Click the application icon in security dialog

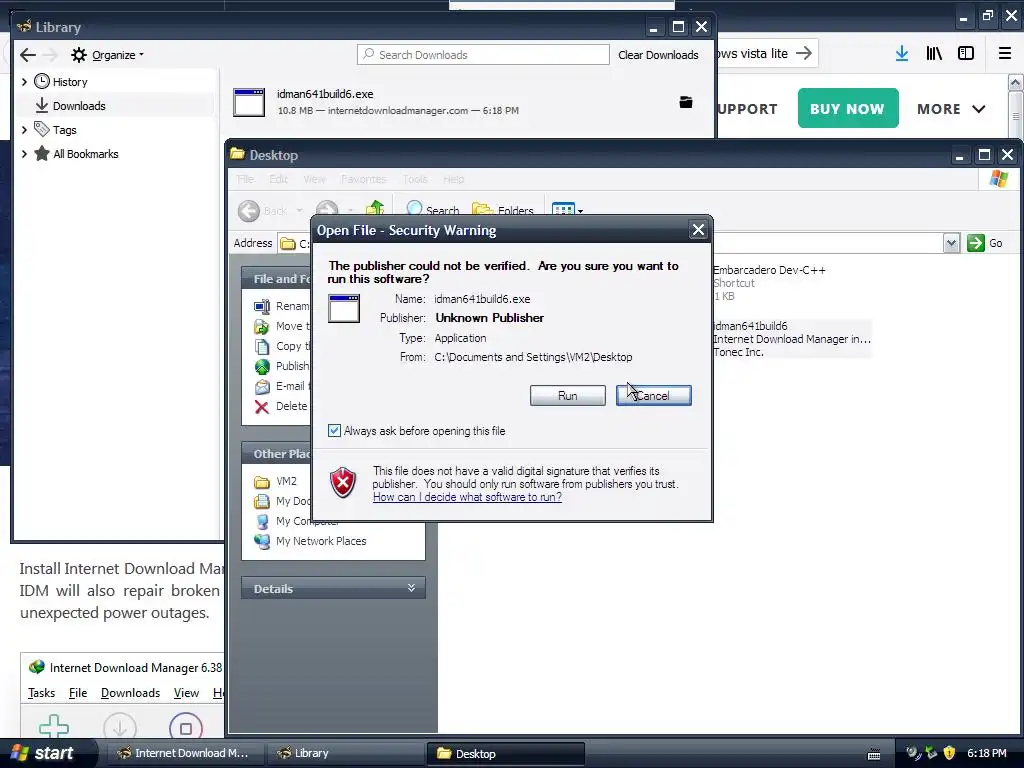[344, 308]
